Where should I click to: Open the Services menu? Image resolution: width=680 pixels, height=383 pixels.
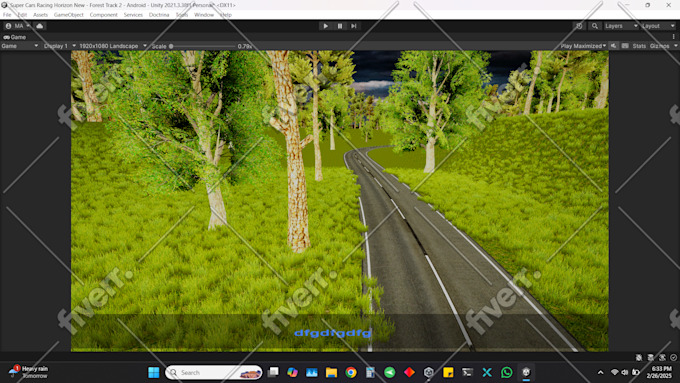[133, 15]
